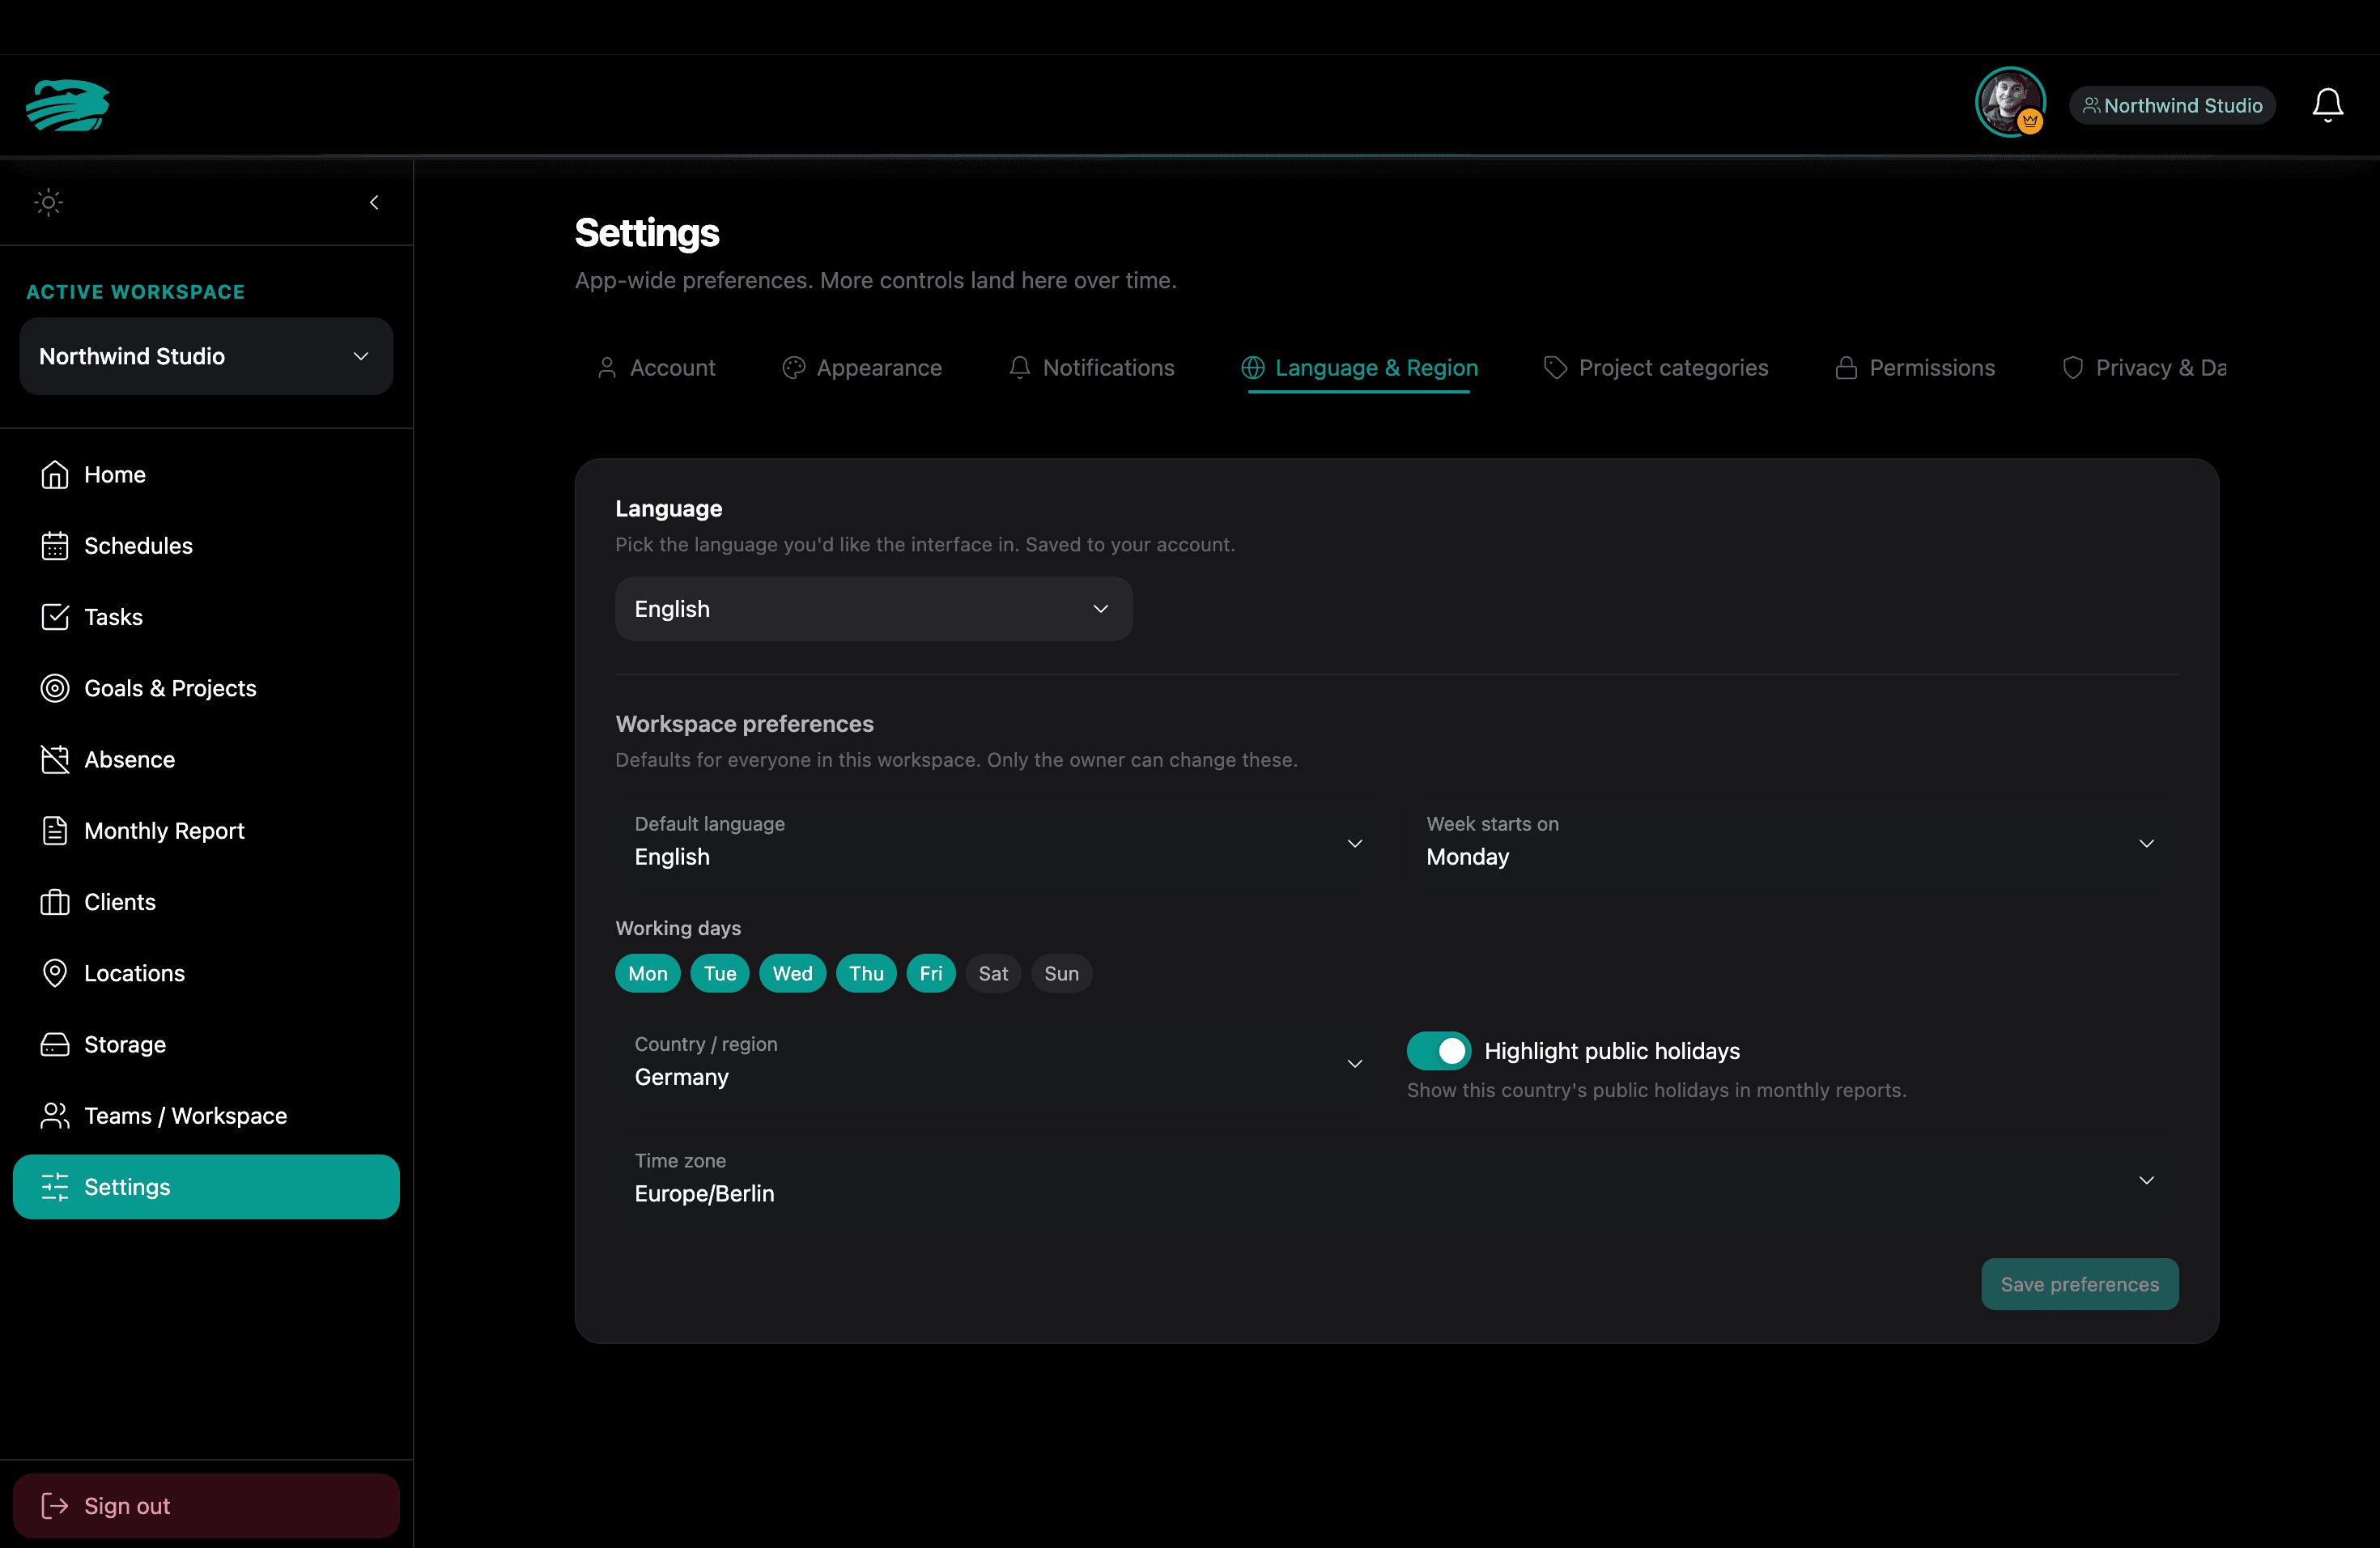Screen dimensions: 2380x1548
Task: Sign out of the app
Action: 206,1506
